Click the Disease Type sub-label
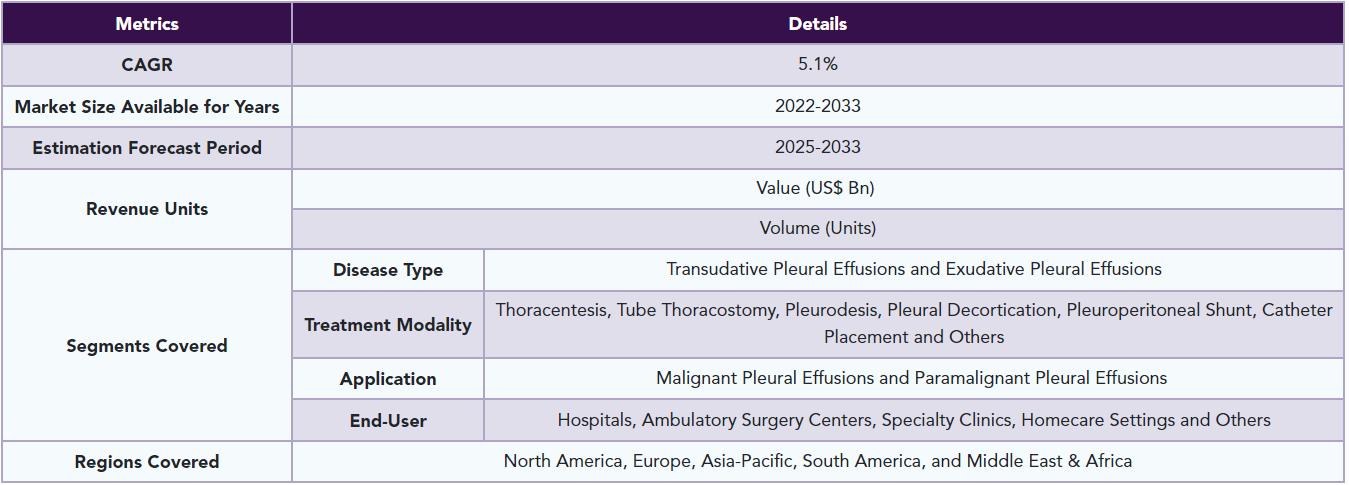 click(x=388, y=270)
